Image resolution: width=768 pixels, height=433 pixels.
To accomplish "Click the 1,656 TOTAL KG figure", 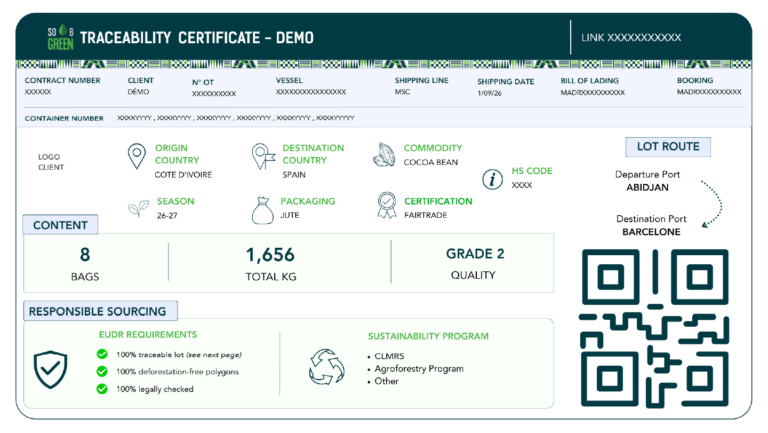I will (x=270, y=264).
